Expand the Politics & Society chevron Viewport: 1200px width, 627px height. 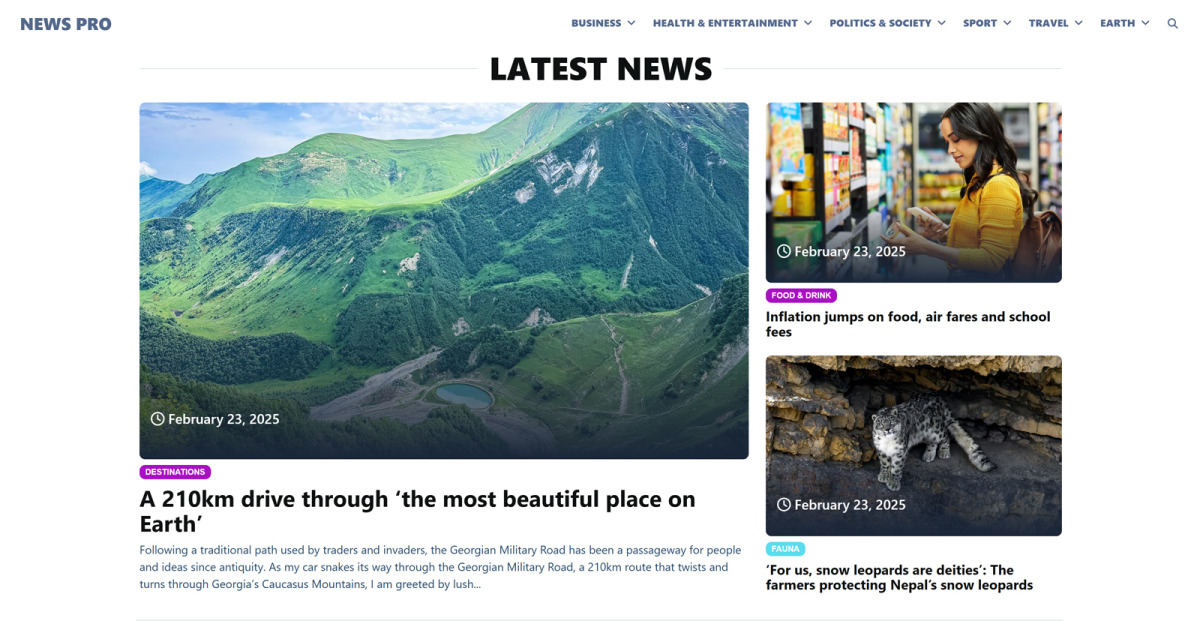pos(941,23)
